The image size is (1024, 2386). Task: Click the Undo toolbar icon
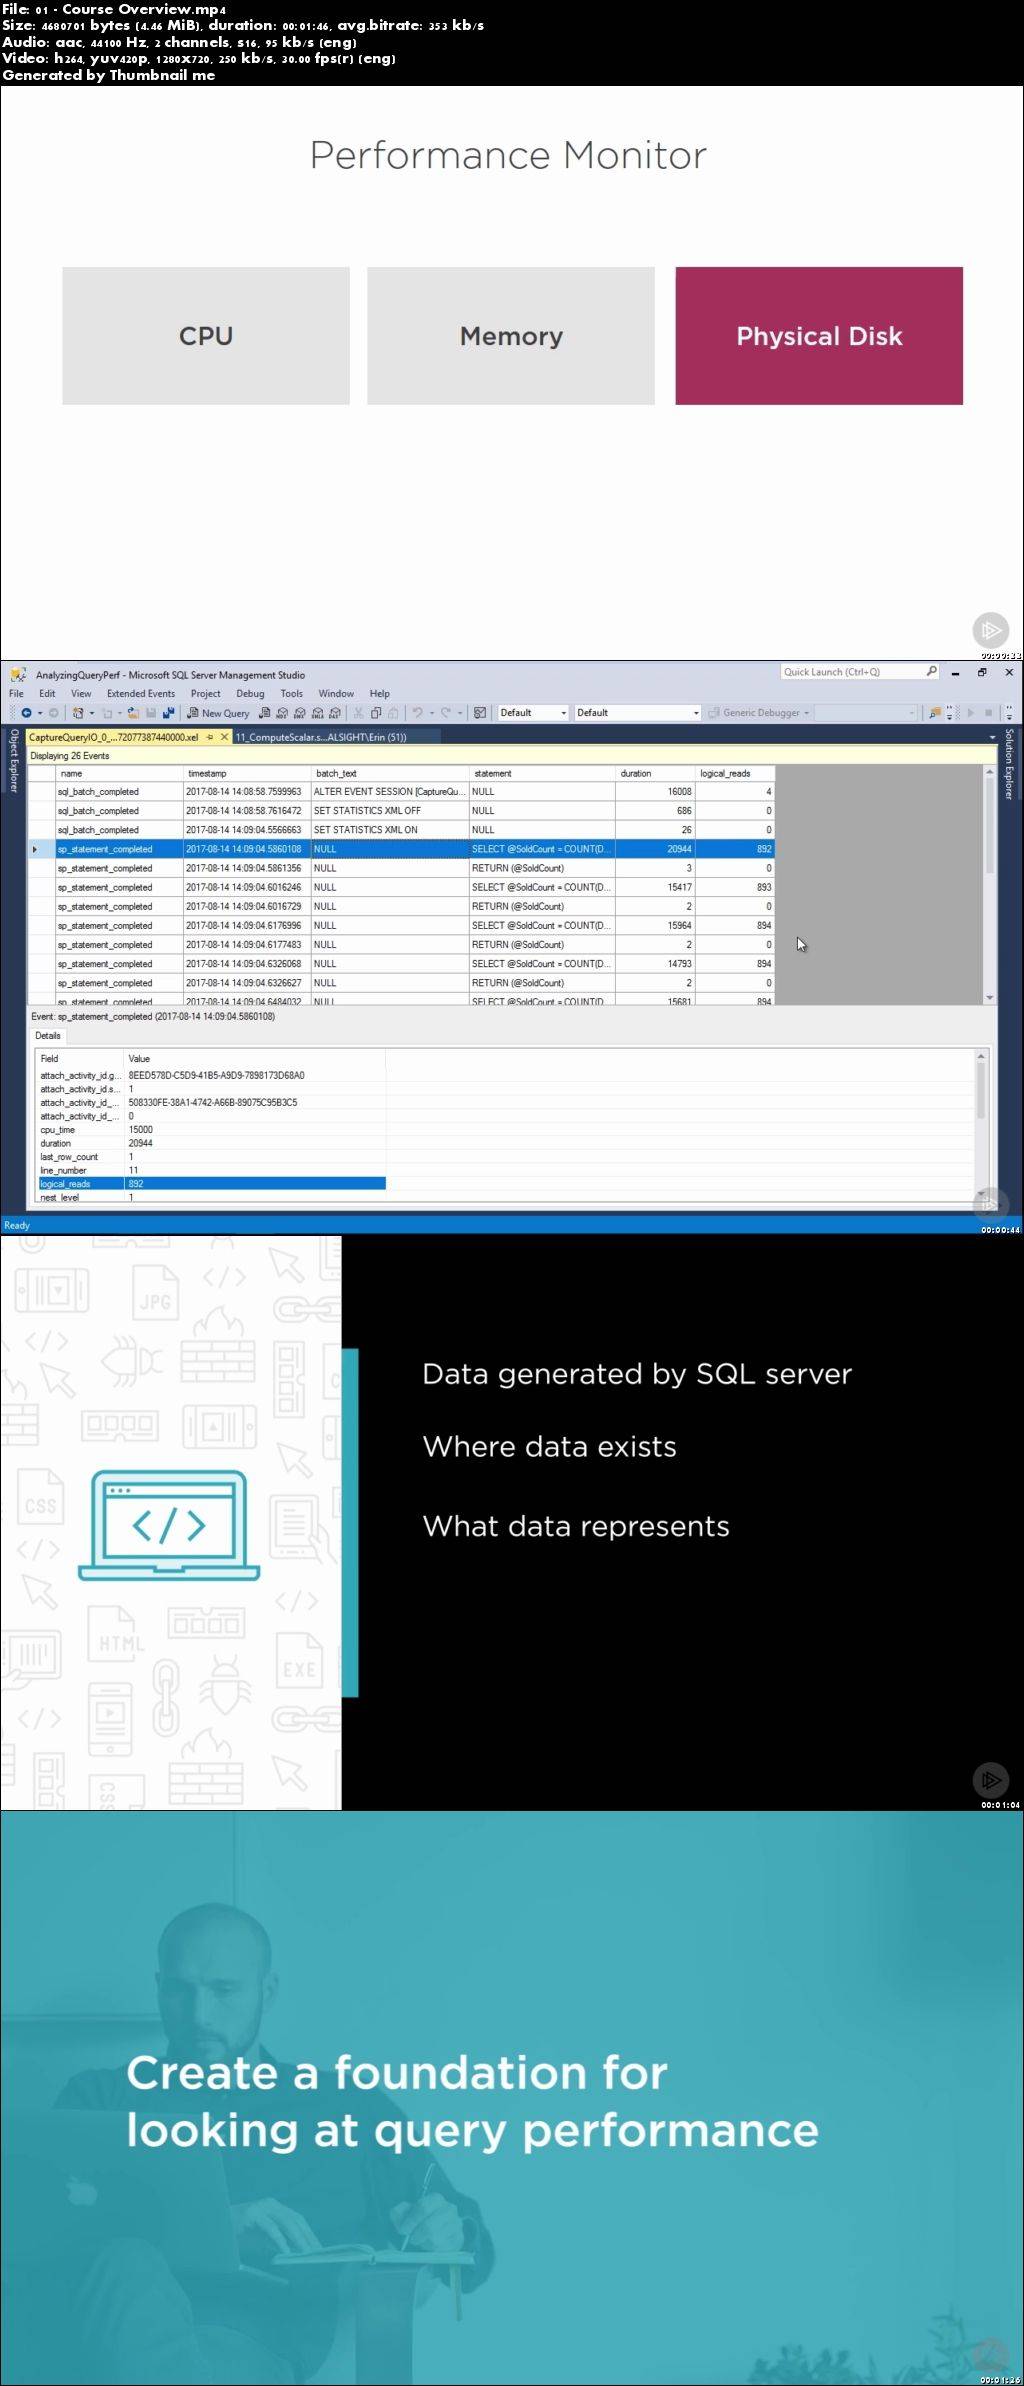point(417,713)
